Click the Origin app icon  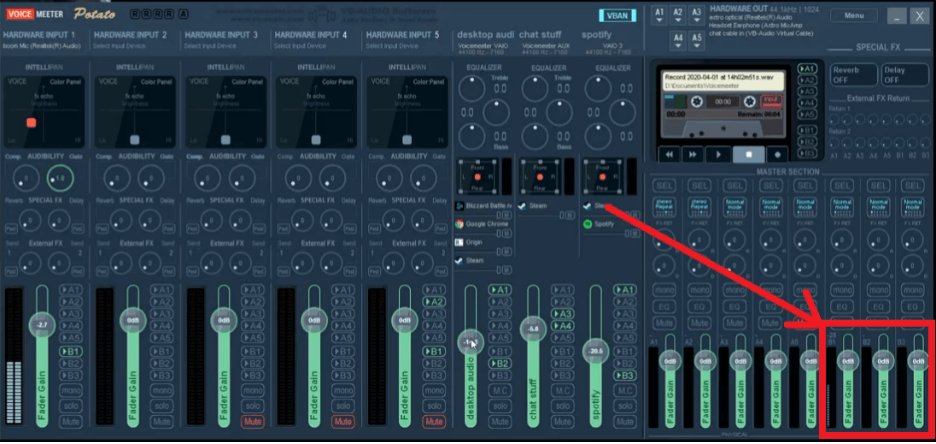(x=460, y=242)
